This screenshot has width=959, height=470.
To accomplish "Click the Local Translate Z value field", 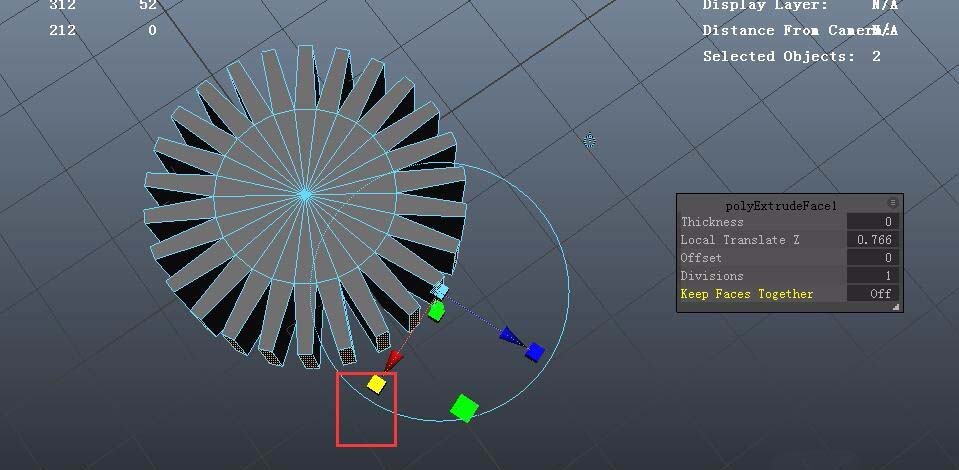I will [x=873, y=240].
